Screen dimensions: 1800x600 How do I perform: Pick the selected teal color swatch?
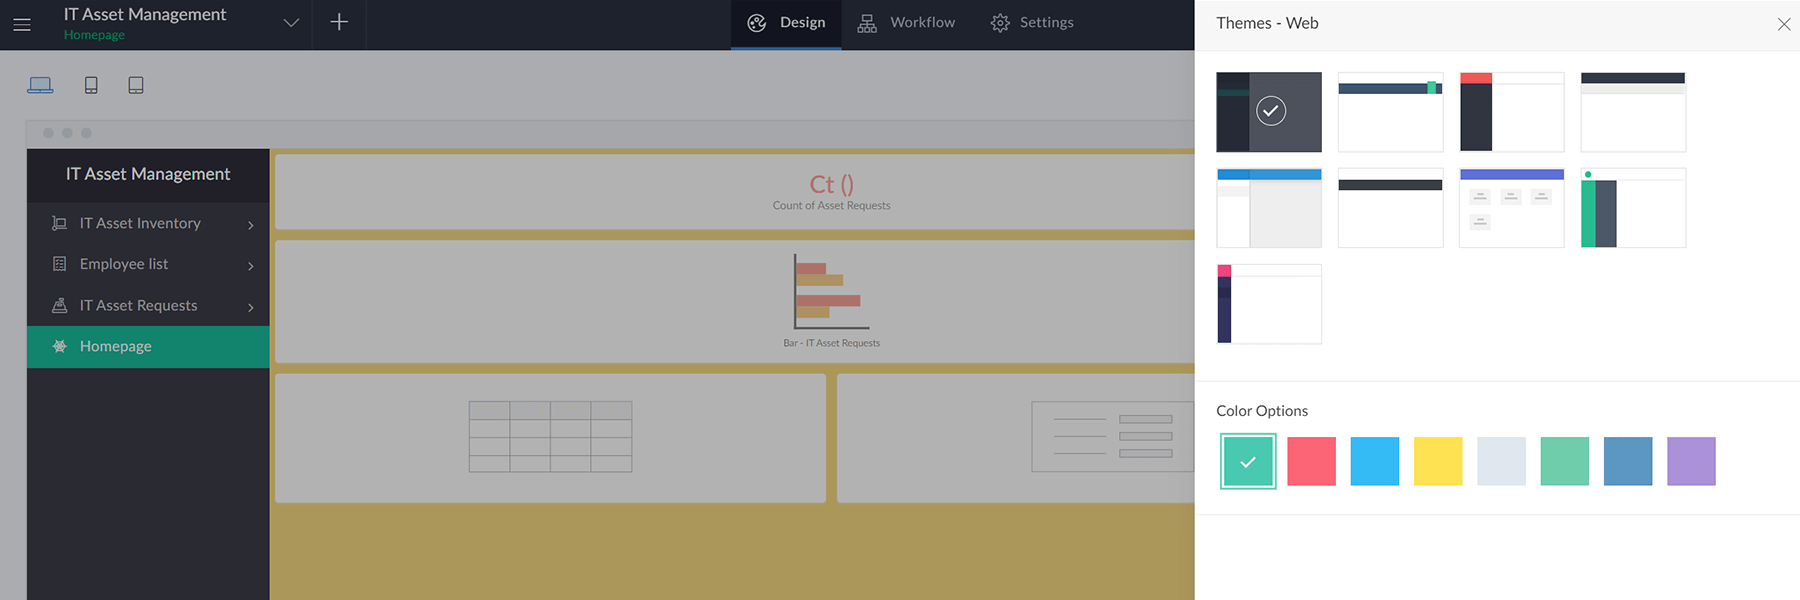coord(1248,461)
